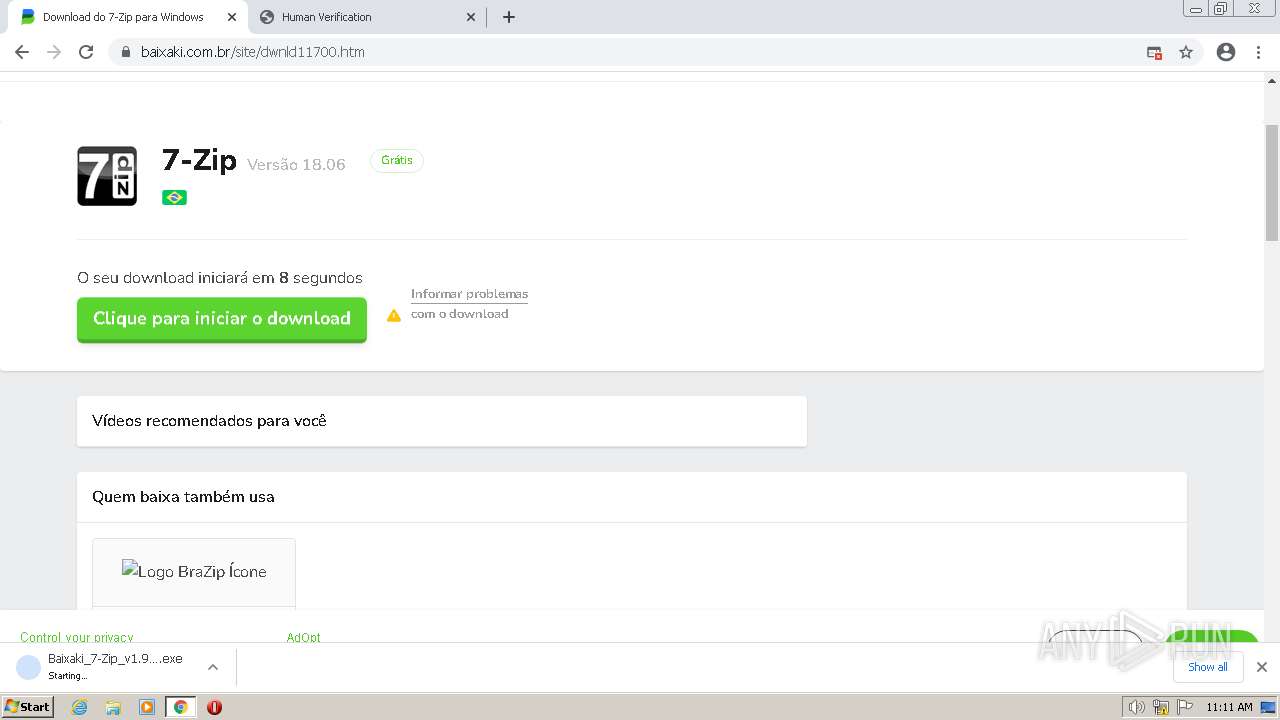Click Show all downloads button
This screenshot has width=1280, height=720.
pos(1208,667)
